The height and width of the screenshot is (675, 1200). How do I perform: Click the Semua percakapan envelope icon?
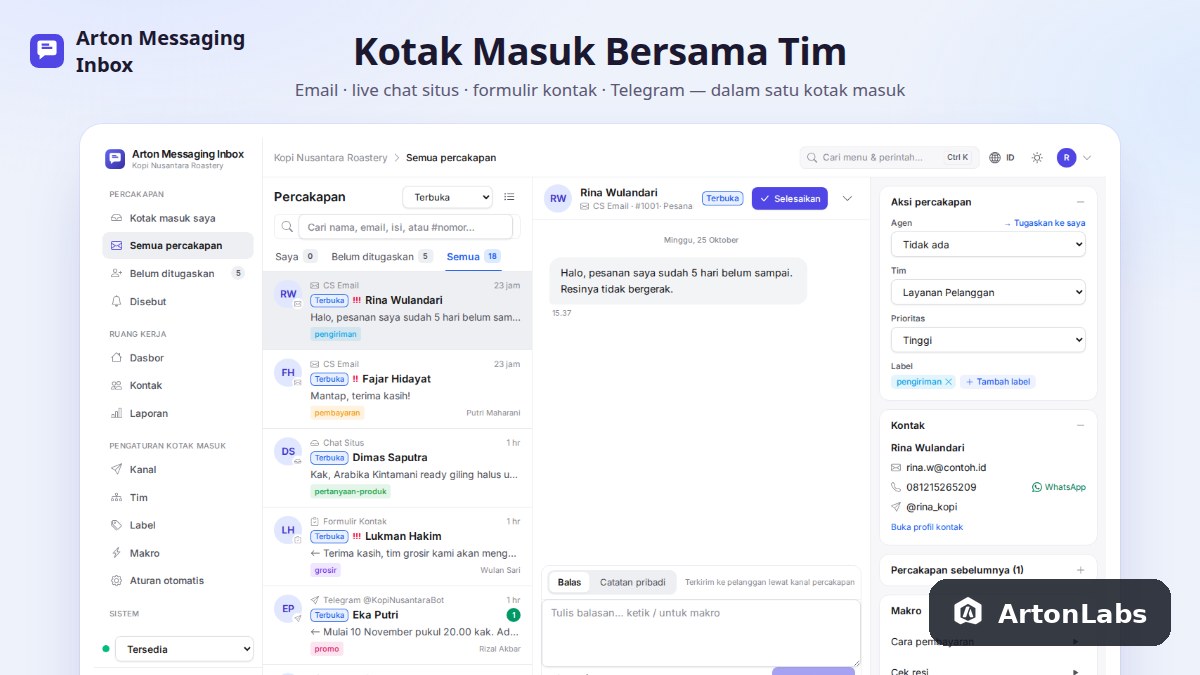point(117,245)
